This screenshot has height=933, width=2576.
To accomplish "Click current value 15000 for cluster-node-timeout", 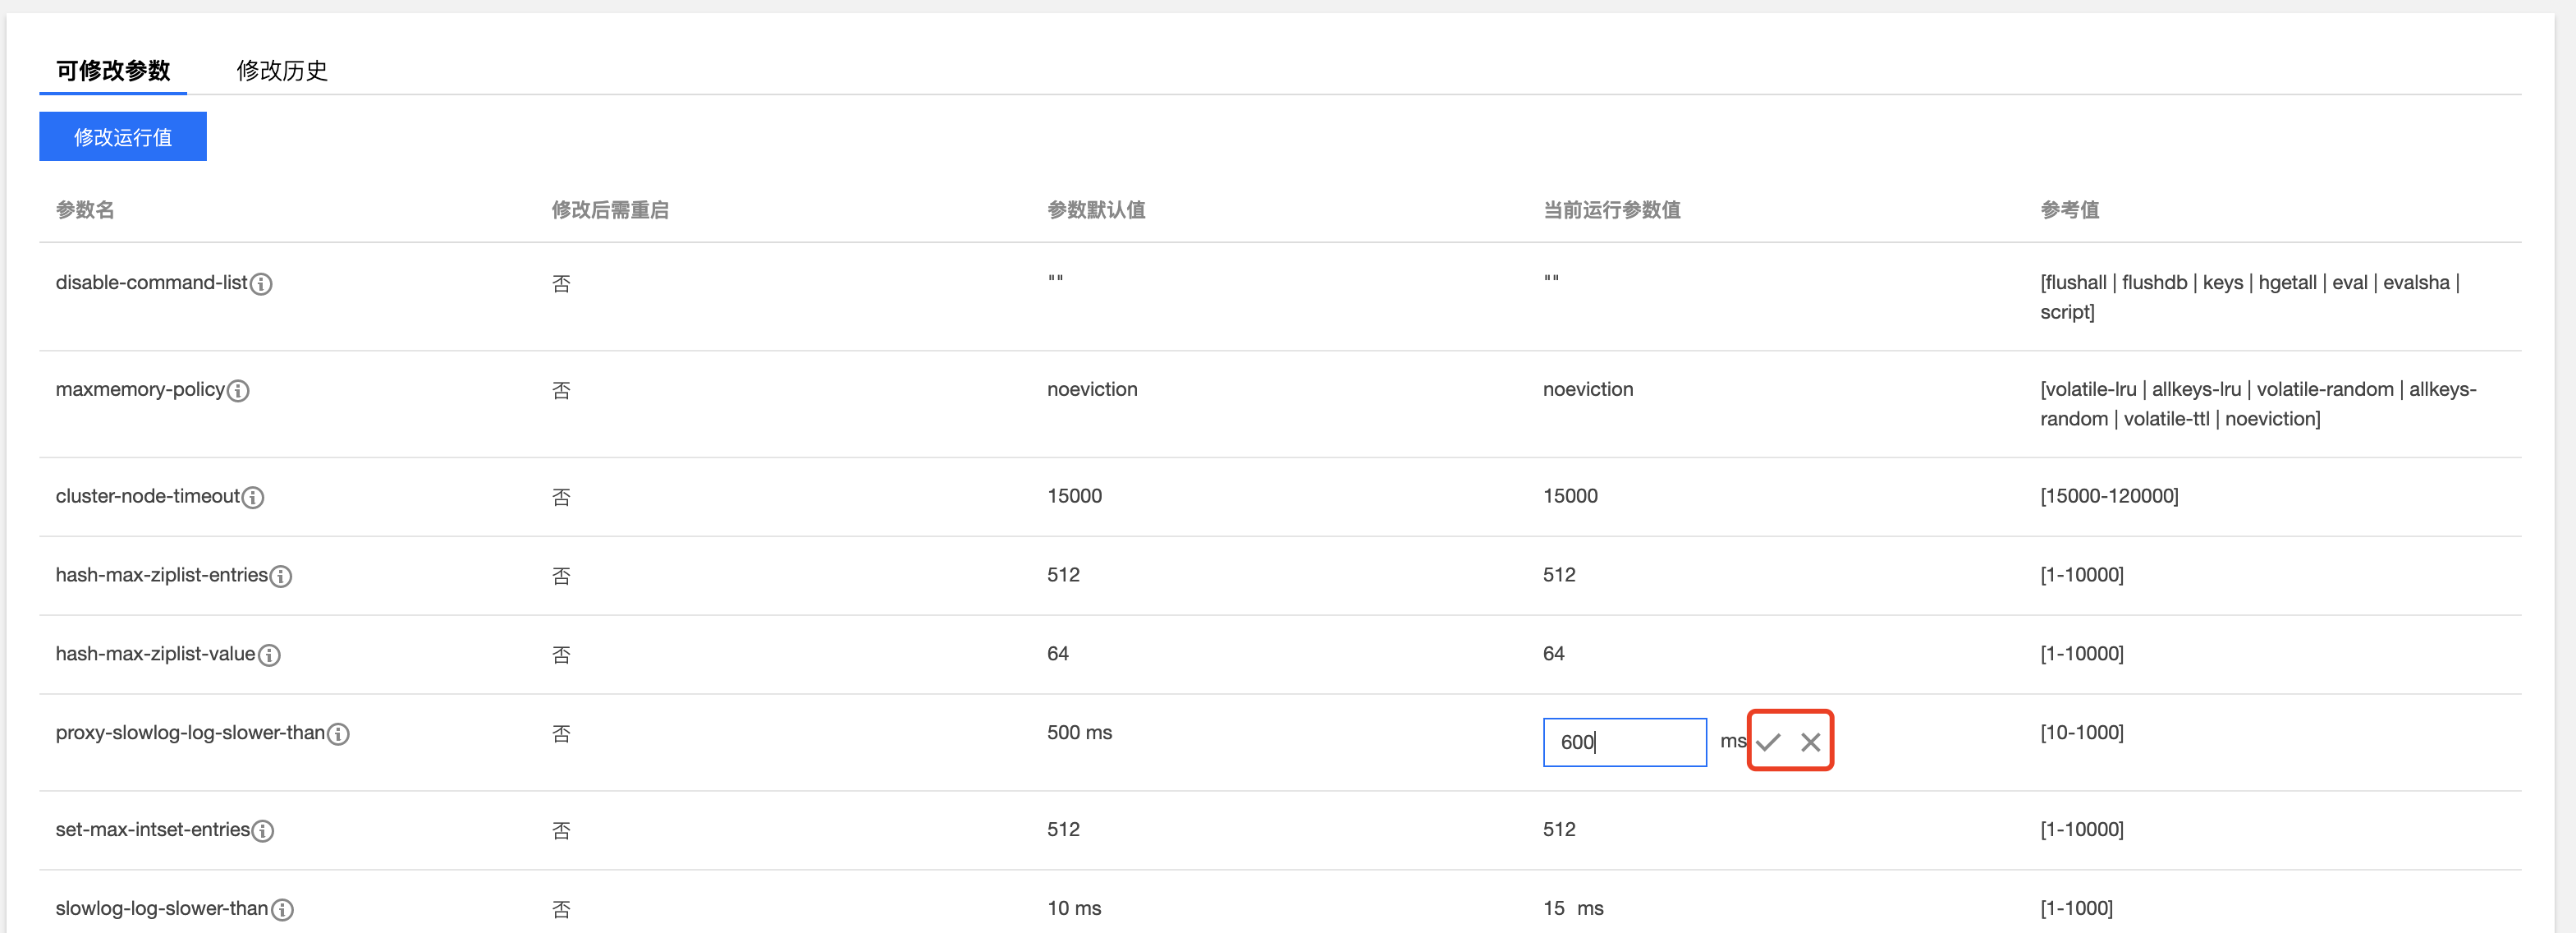I will 1570,496.
